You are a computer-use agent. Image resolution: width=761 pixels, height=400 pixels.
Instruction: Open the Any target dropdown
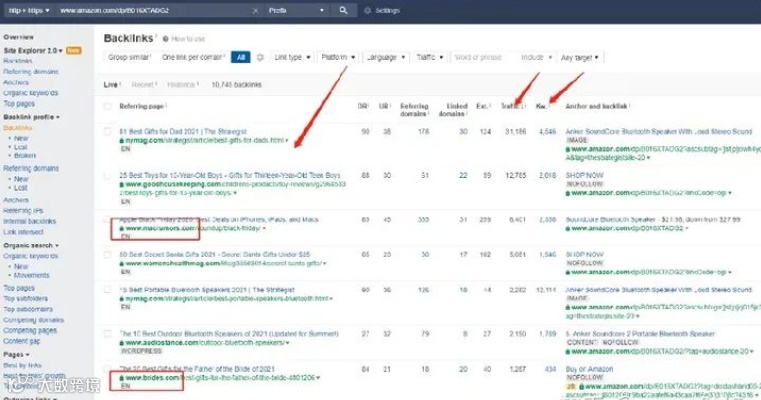(x=580, y=57)
